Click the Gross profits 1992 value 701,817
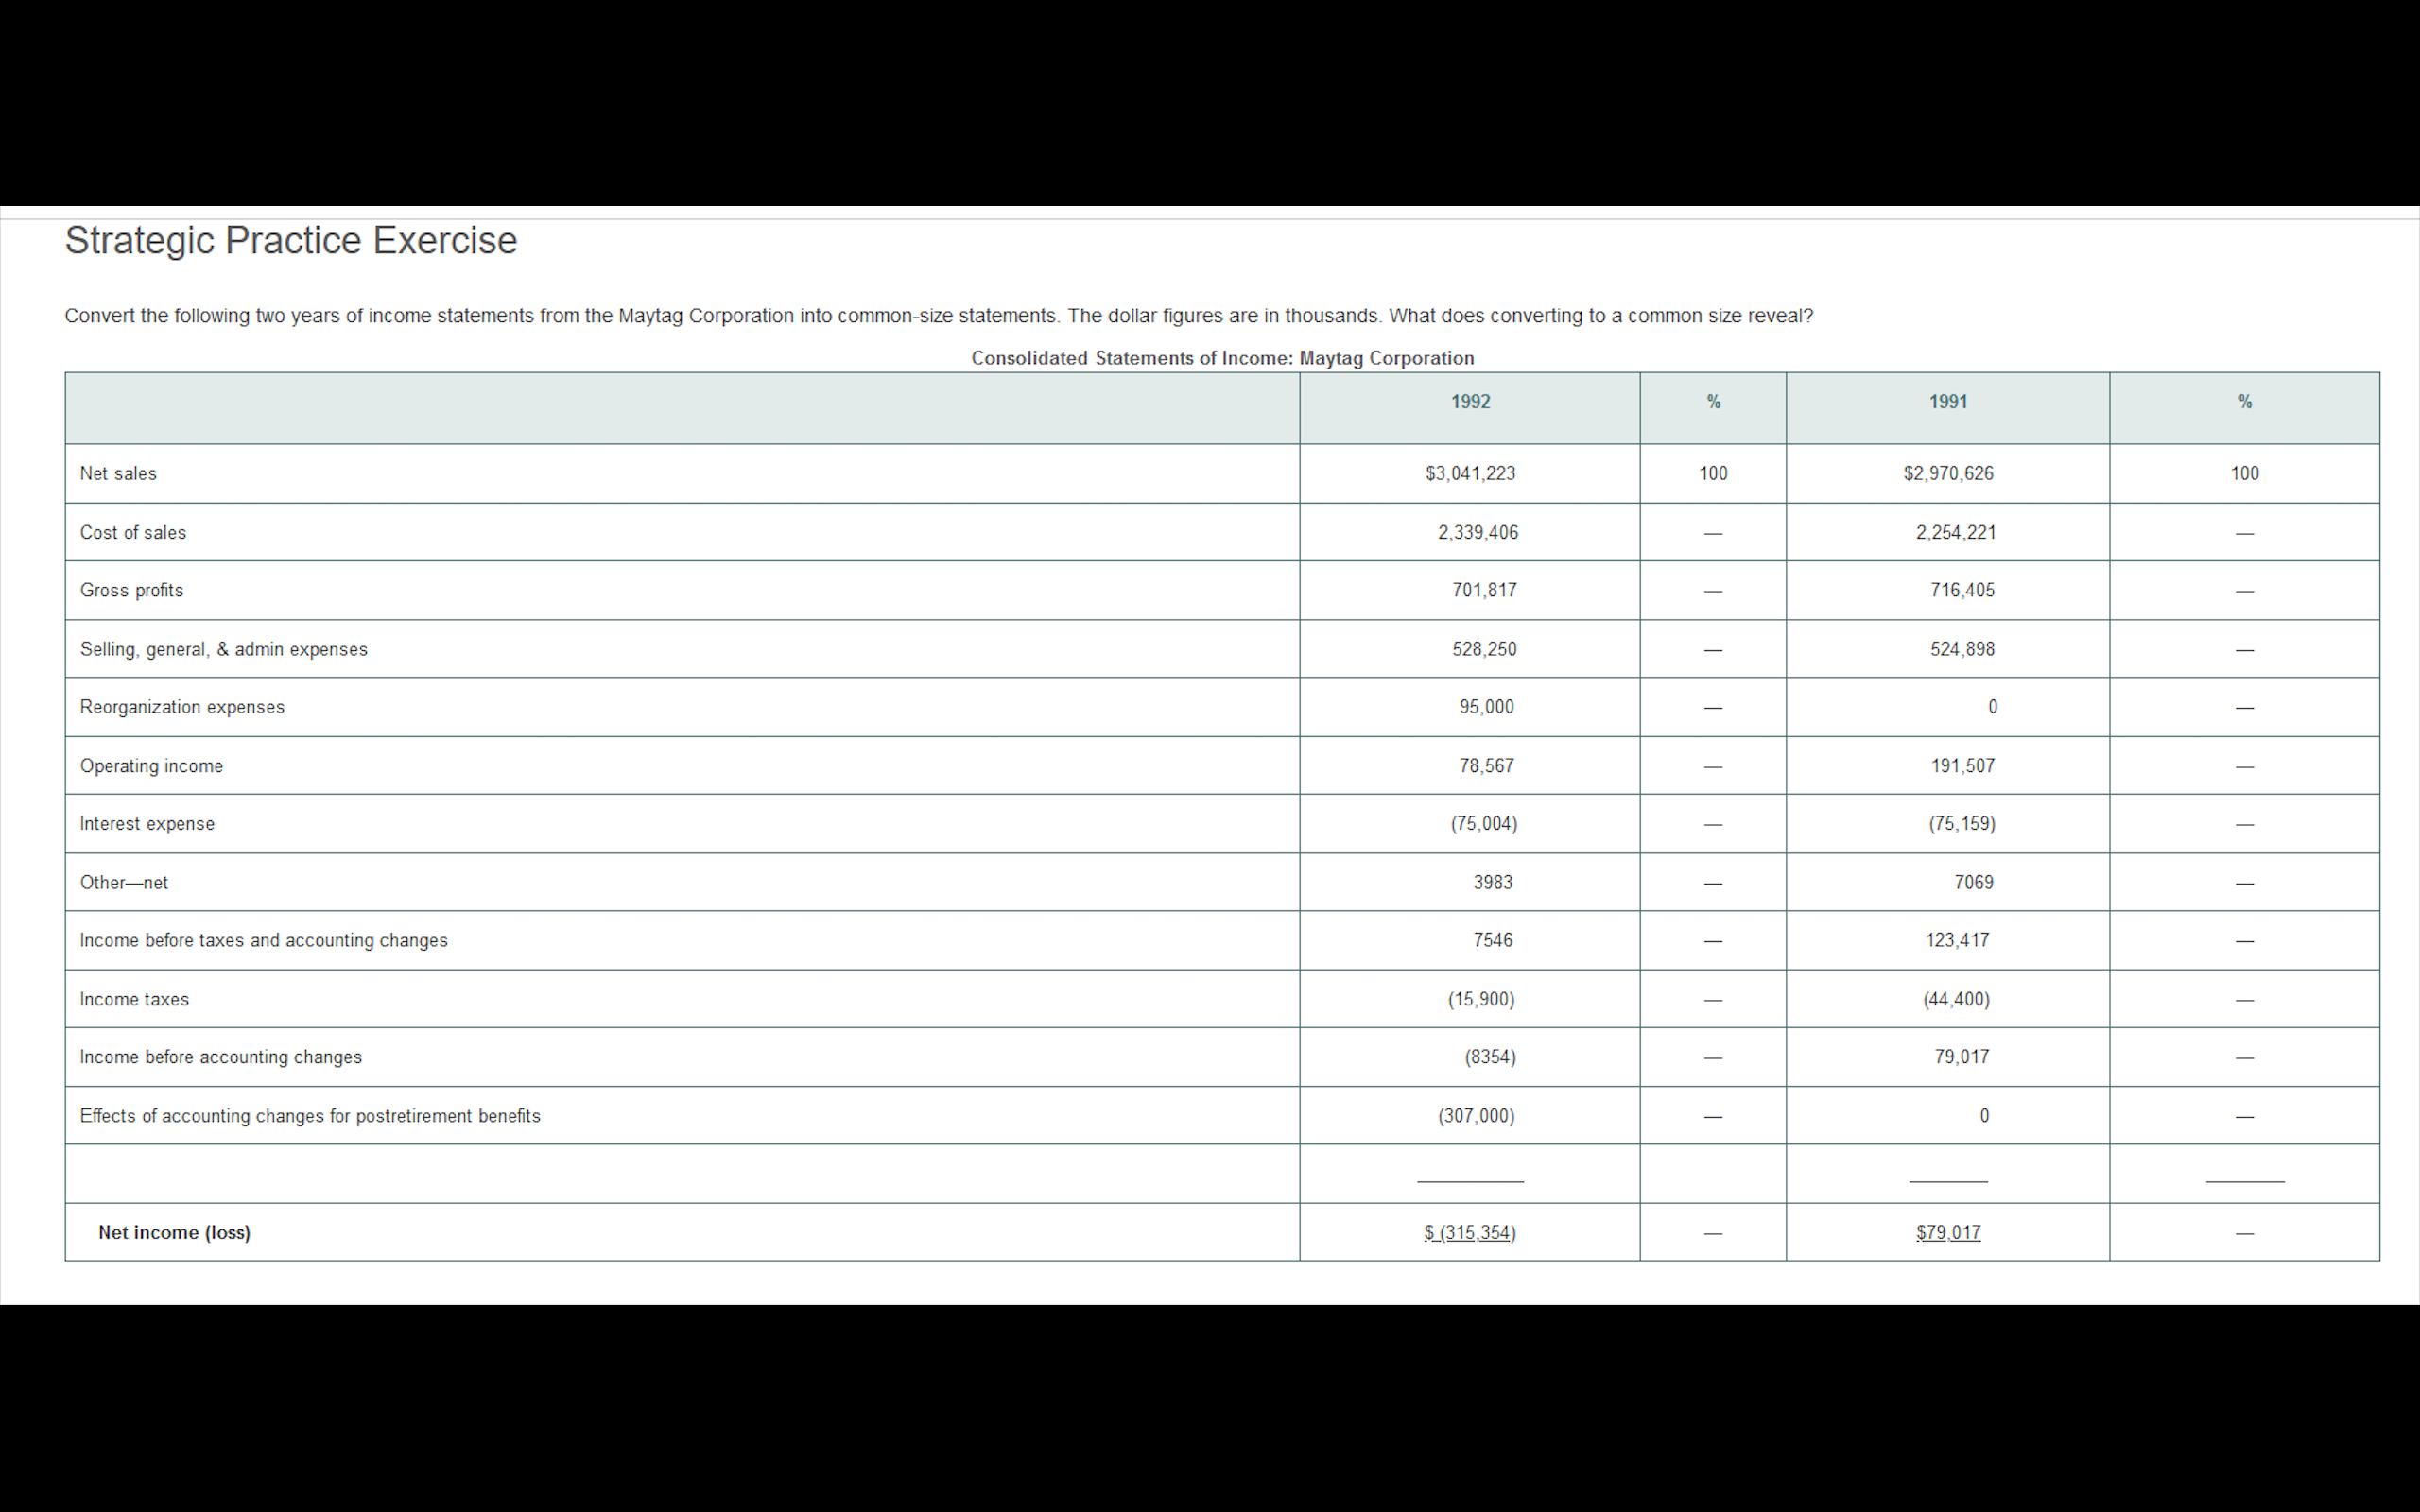The width and height of the screenshot is (2420, 1512). [x=1484, y=591]
